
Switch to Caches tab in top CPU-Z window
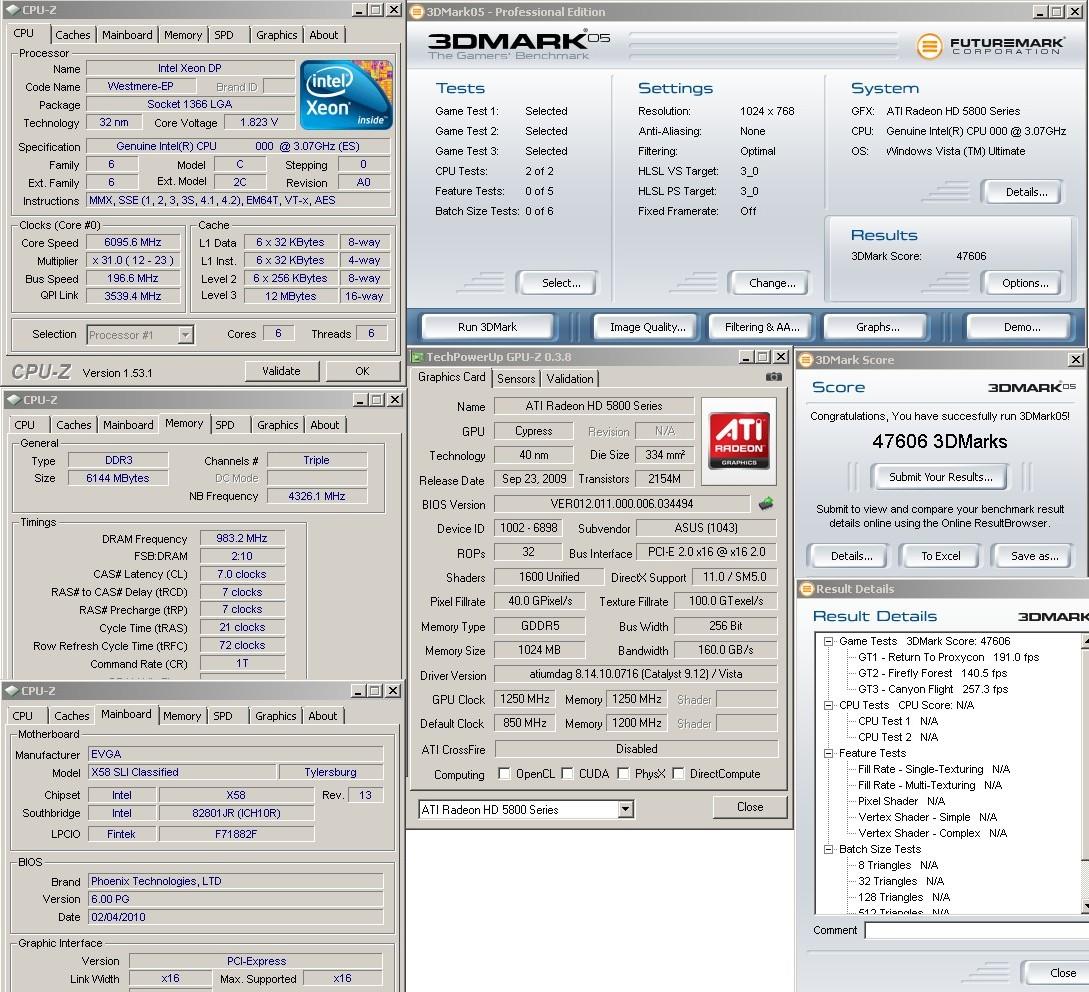[73, 35]
